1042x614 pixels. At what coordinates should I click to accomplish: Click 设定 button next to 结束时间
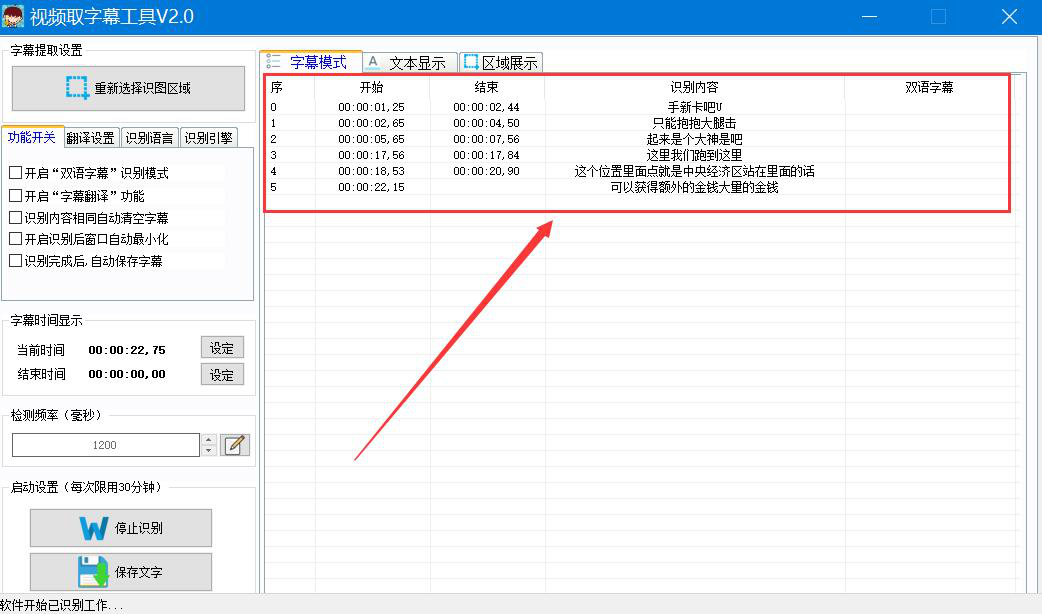(222, 374)
